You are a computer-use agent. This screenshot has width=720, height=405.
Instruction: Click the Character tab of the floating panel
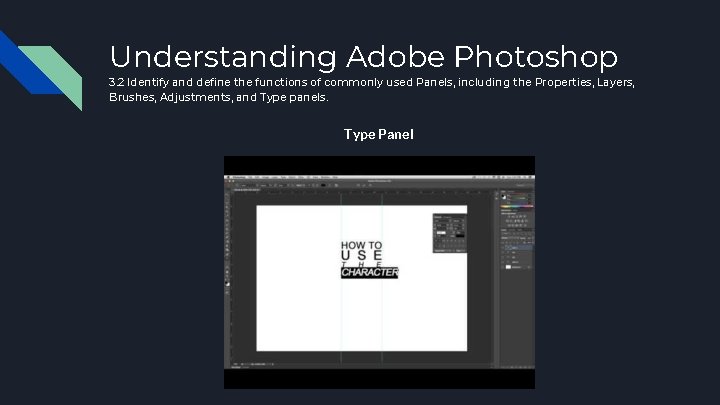point(438,217)
